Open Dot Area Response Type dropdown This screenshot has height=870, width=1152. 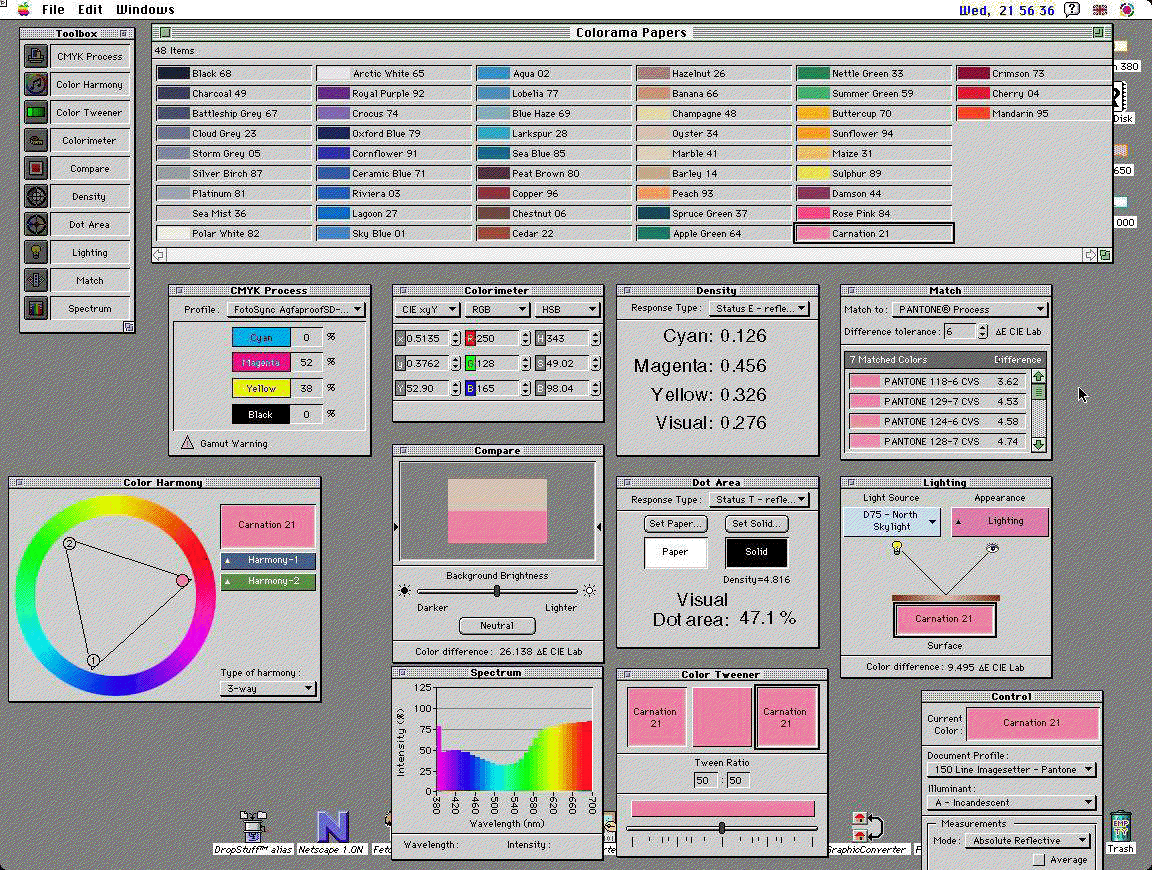pos(759,500)
